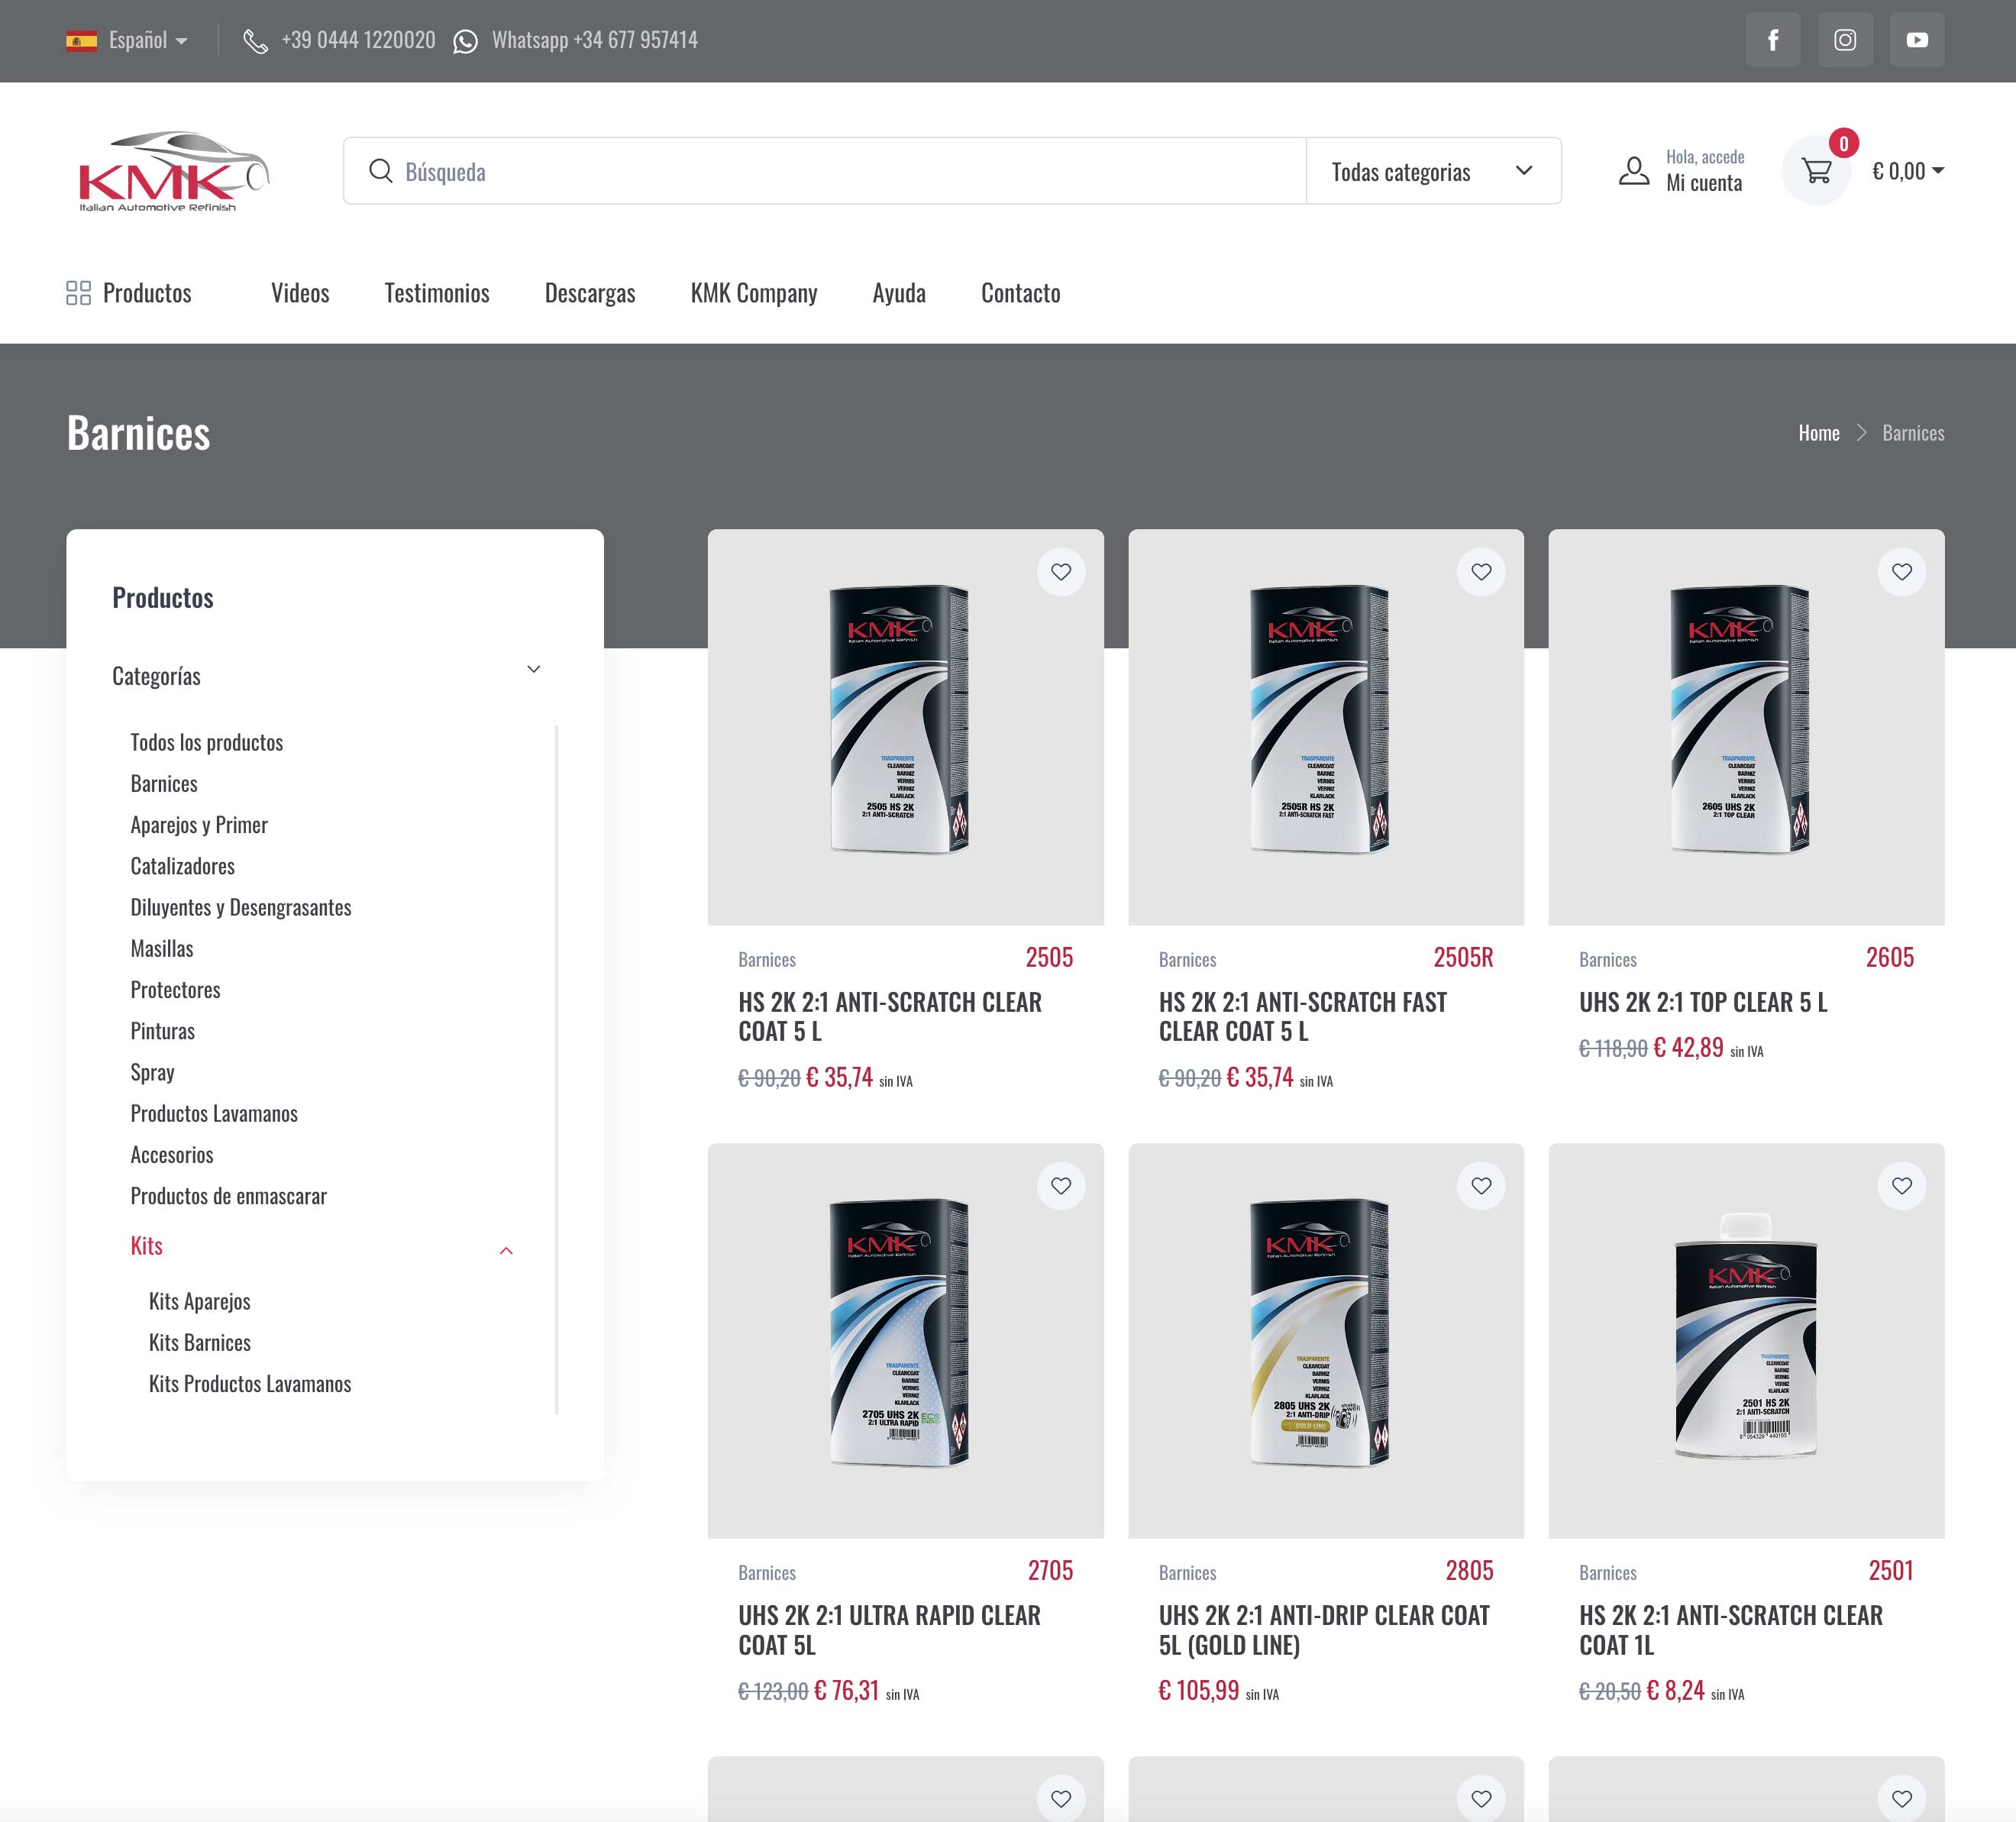The height and width of the screenshot is (1822, 2016).
Task: Select Kits Barnices subcategory
Action: click(x=200, y=1342)
